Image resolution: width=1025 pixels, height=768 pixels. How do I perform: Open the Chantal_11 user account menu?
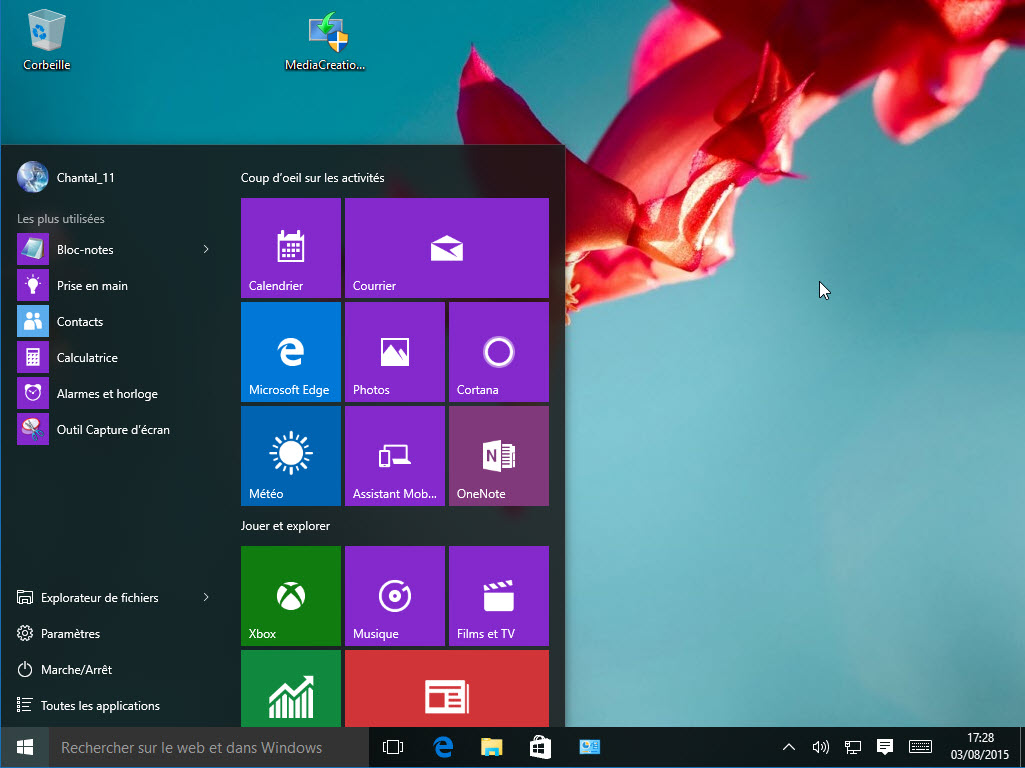(x=66, y=177)
